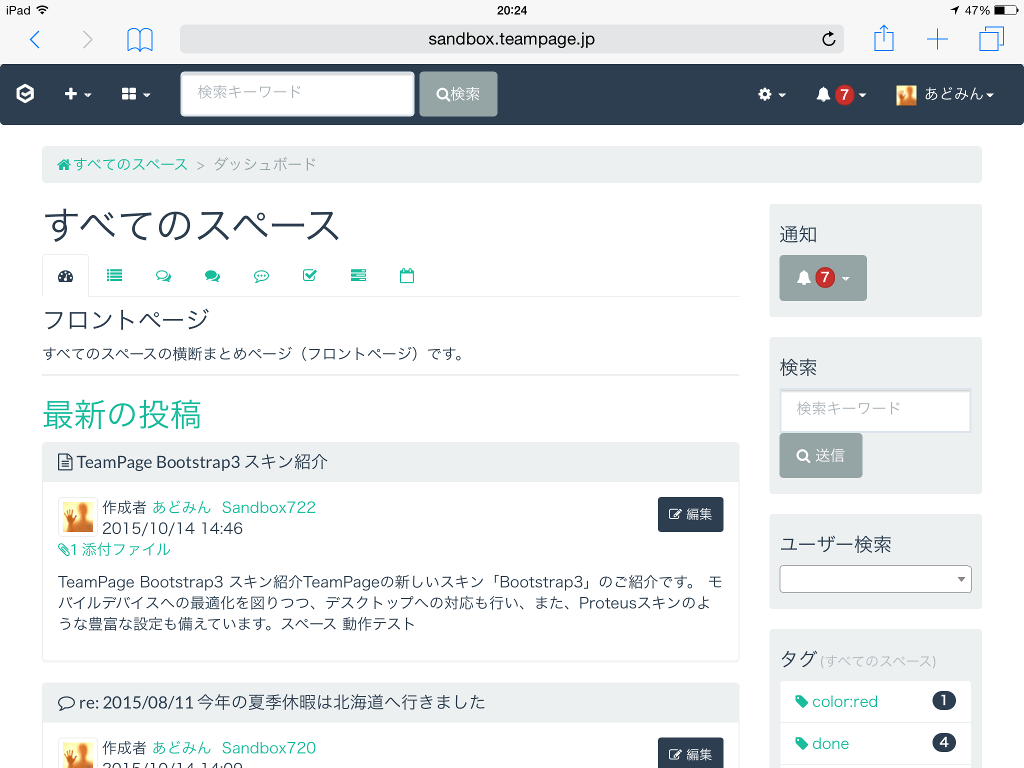Screen dimensions: 1024x768
Task: Expand the grid spaces menu
Action: (x=135, y=94)
